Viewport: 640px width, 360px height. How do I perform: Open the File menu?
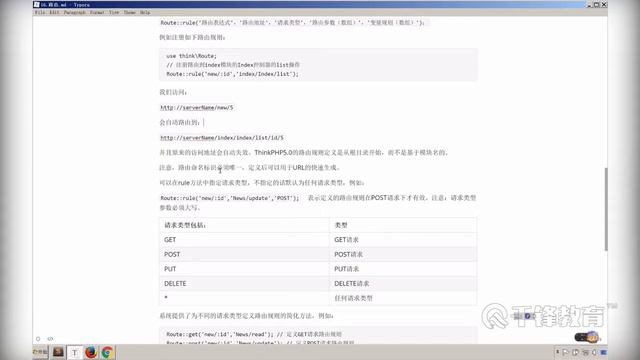pyautogui.click(x=40, y=13)
